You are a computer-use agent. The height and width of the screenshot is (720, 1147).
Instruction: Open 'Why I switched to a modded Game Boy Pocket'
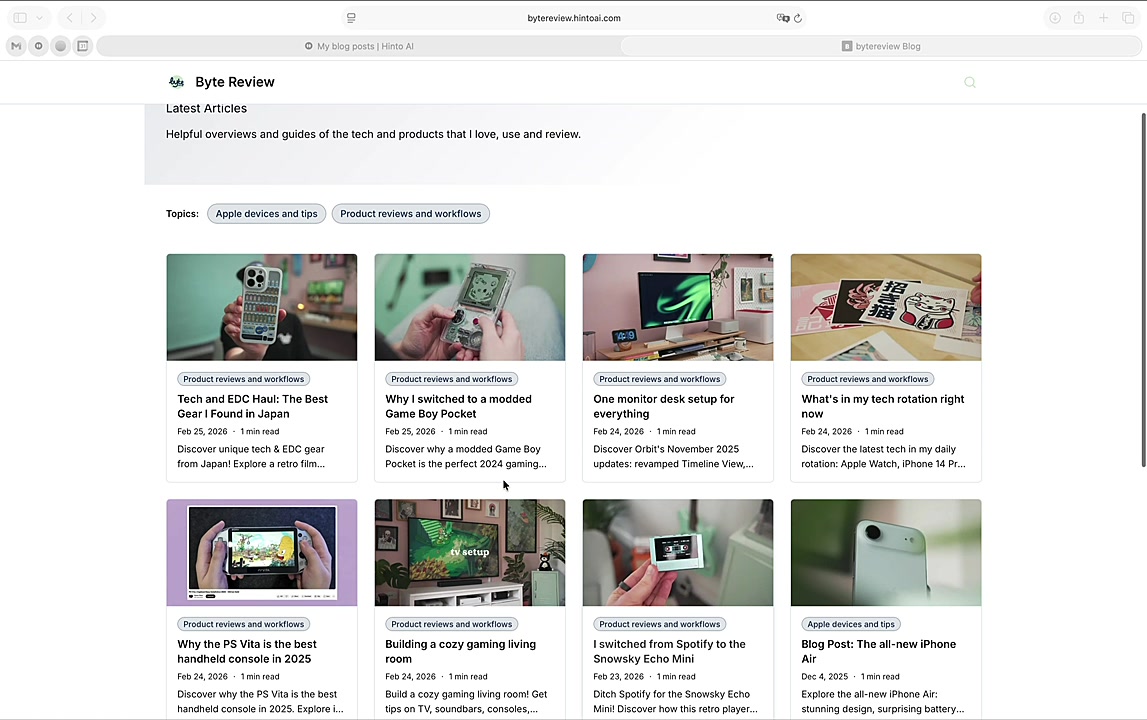pos(458,406)
